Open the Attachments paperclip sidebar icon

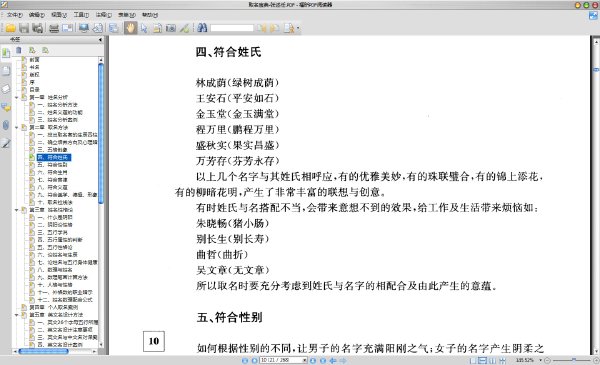pyautogui.click(x=6, y=125)
